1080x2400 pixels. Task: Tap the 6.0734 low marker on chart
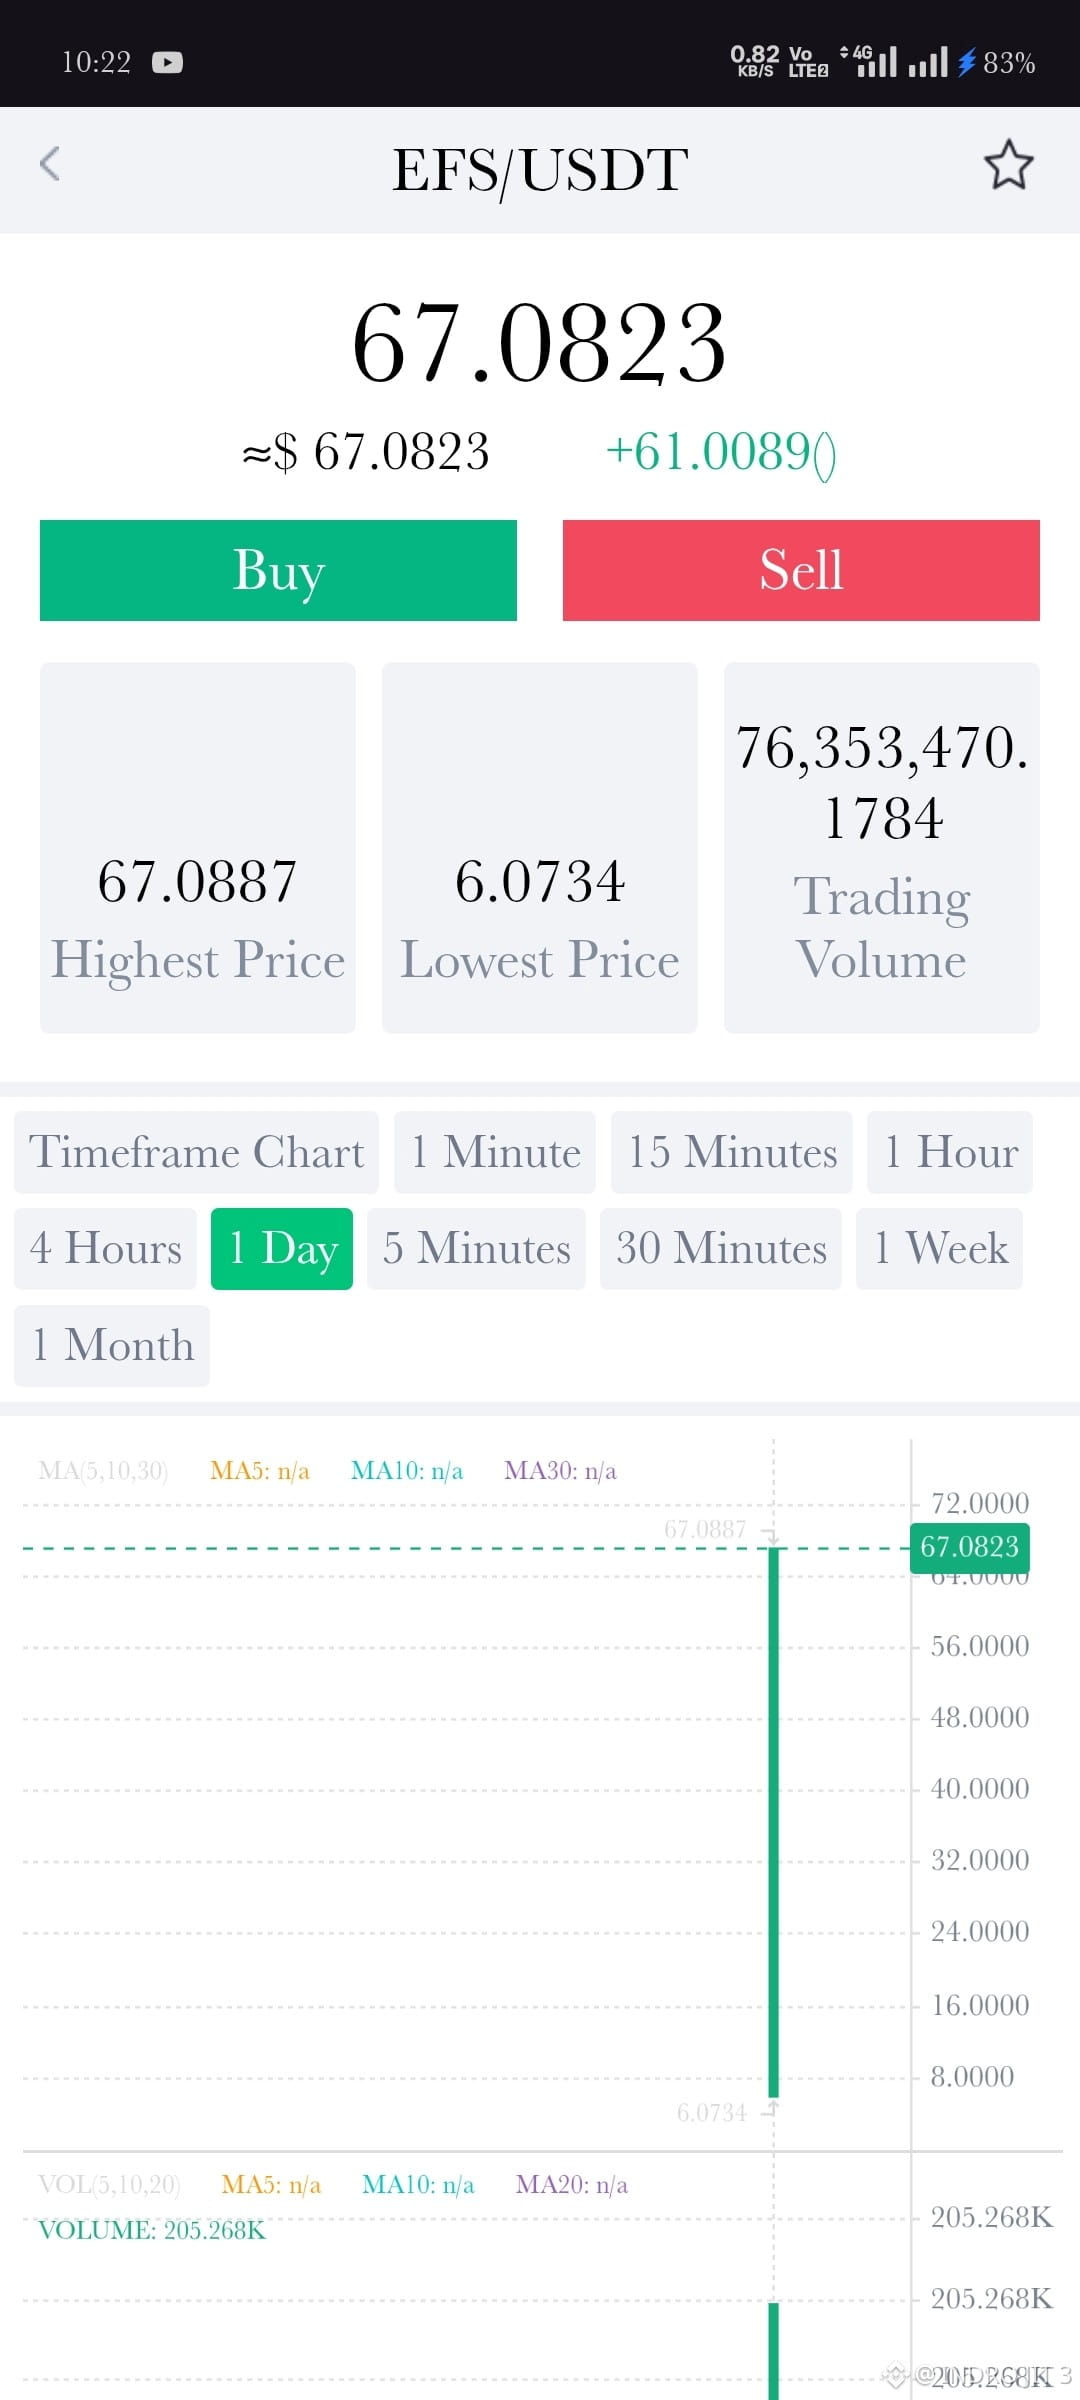click(712, 2112)
